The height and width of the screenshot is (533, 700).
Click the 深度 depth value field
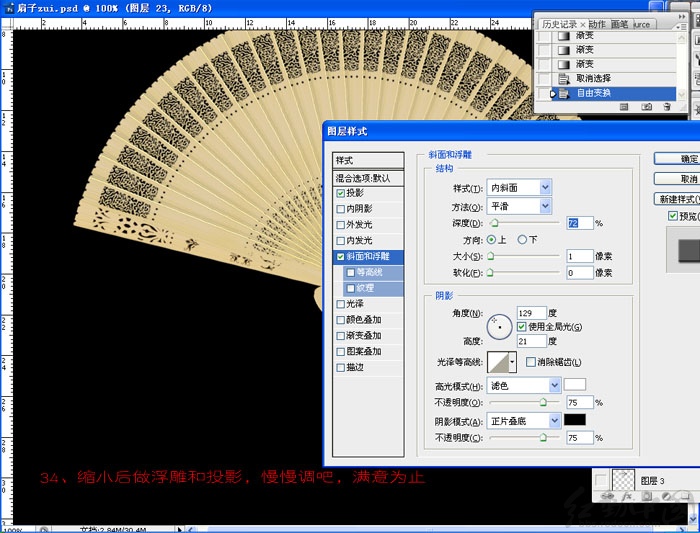point(579,223)
